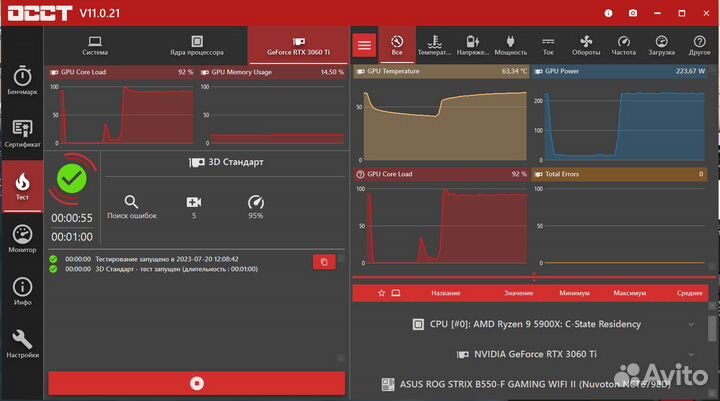This screenshot has height=401, width=720.
Task: Click the GPU Memory Usage graph header
Action: 272,72
